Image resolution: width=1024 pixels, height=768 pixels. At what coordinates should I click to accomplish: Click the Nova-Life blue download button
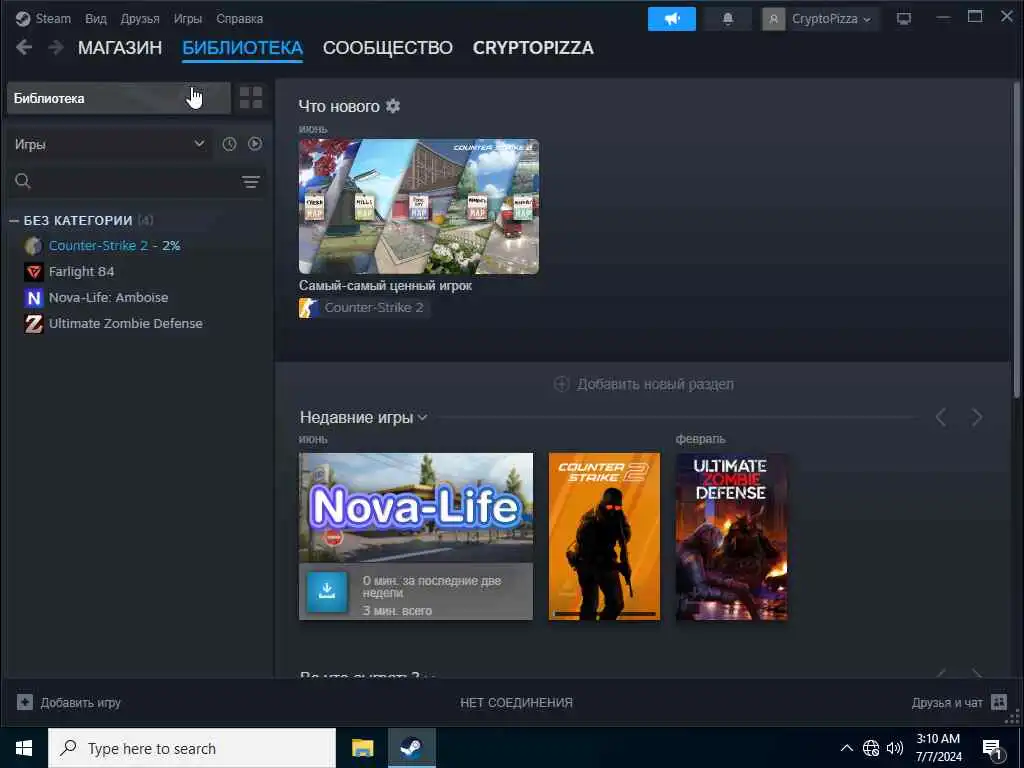pos(327,592)
